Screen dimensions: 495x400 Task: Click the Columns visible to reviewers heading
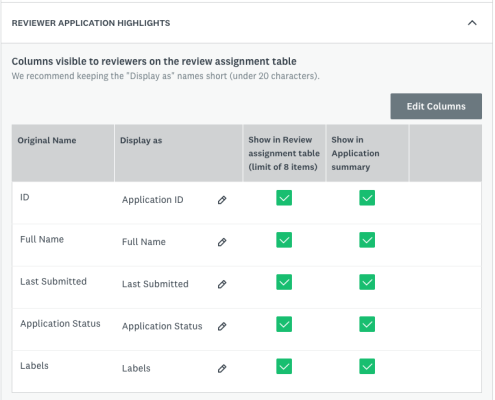point(154,61)
